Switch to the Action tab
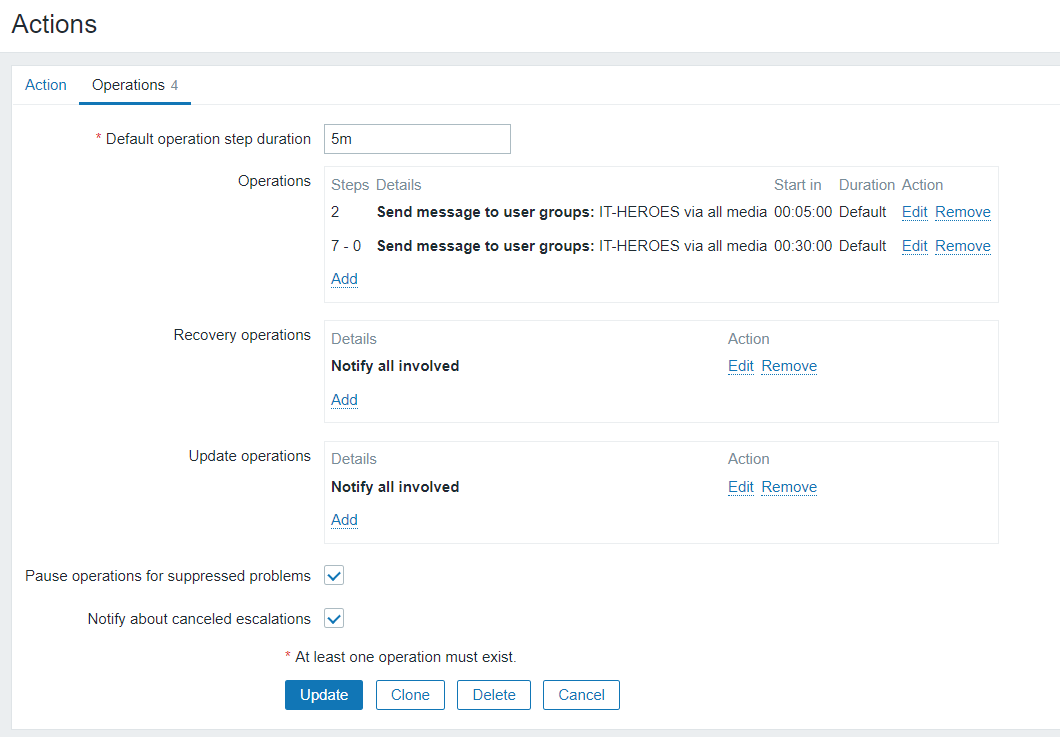The height and width of the screenshot is (737, 1060). point(46,85)
